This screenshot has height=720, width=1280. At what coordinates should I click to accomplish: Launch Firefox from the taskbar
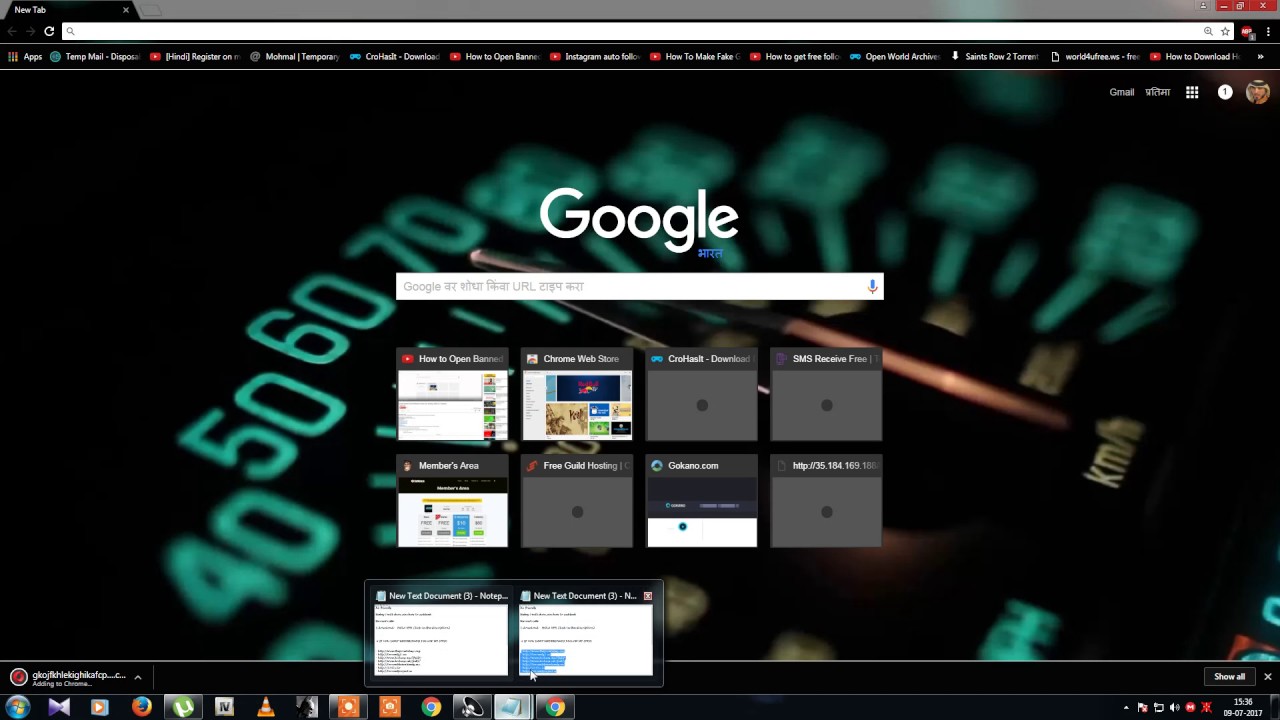click(141, 707)
